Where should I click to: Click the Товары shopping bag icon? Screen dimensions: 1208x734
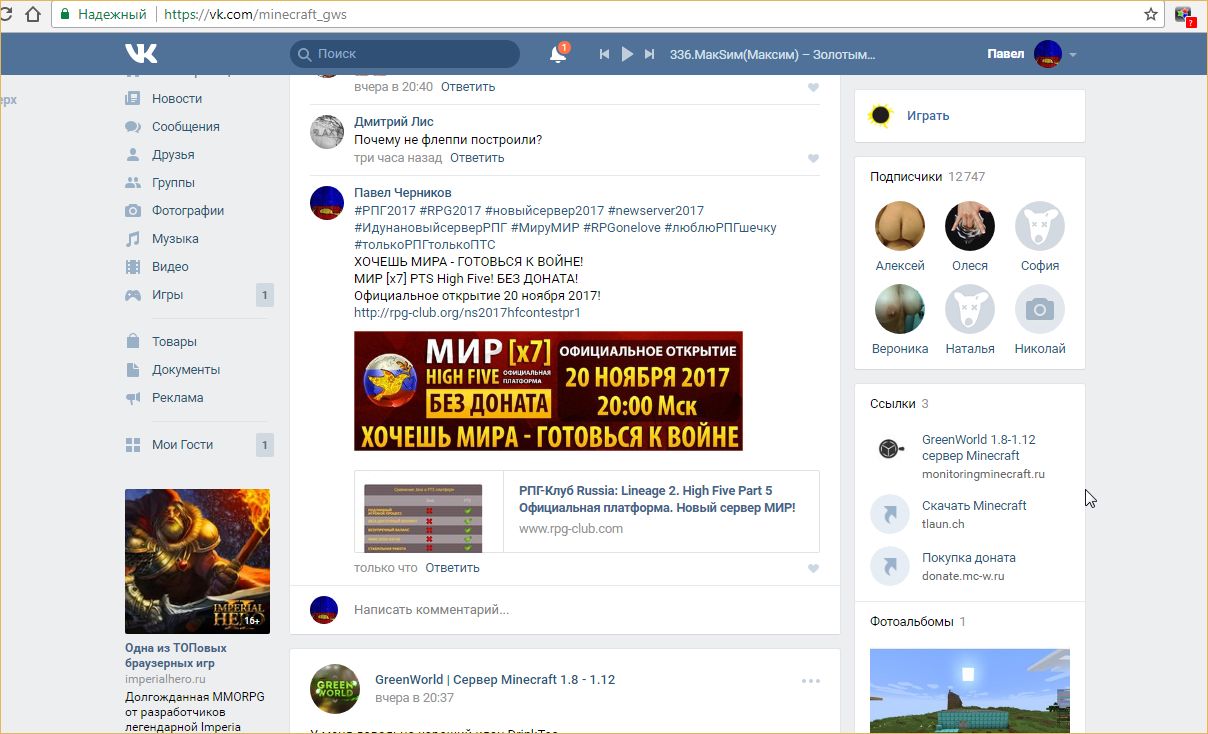132,342
